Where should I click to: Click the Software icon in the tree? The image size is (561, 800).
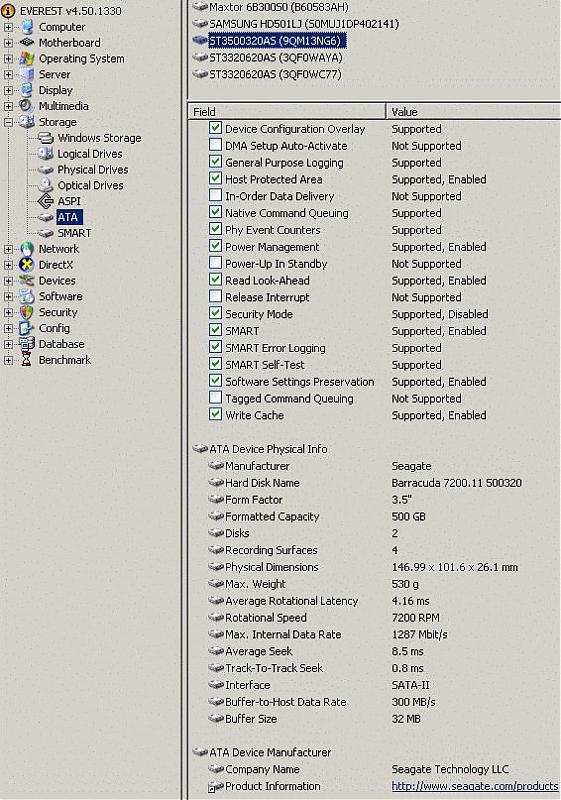point(27,296)
